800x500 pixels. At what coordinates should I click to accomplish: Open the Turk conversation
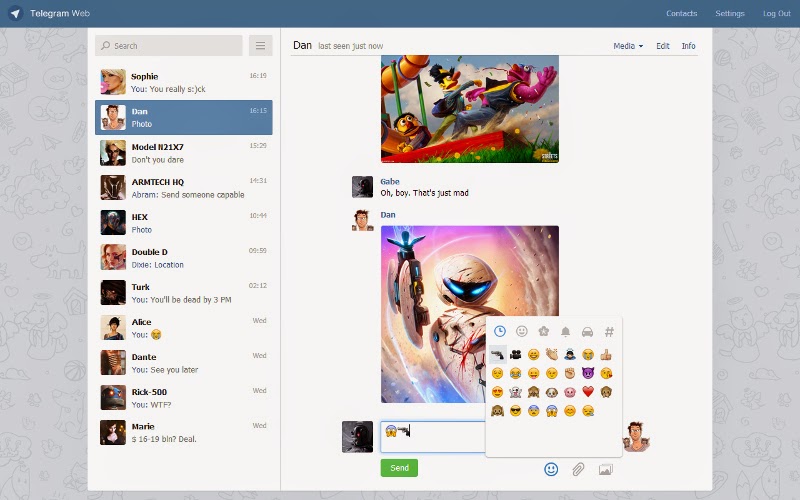184,293
